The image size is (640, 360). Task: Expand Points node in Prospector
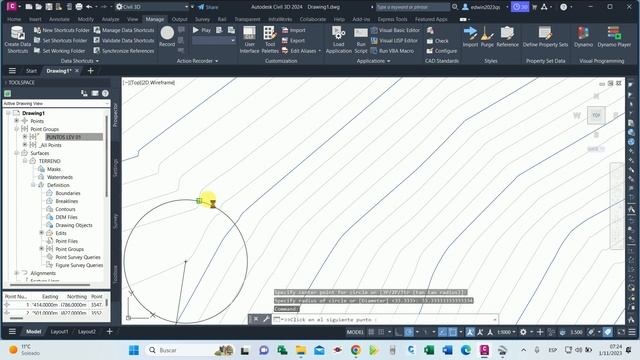(17, 121)
